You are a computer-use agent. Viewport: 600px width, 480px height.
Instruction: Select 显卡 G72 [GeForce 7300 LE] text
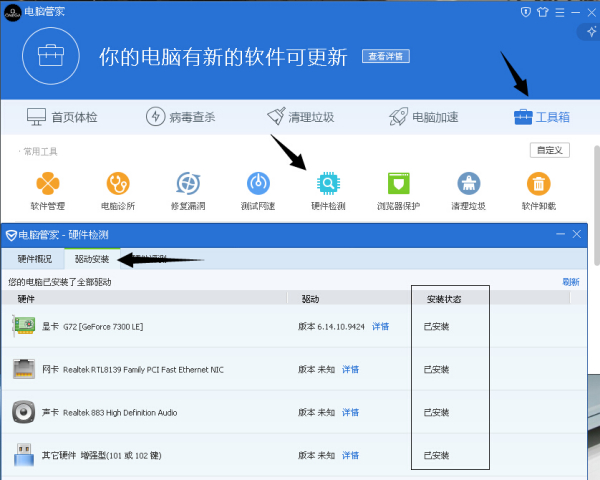92,327
